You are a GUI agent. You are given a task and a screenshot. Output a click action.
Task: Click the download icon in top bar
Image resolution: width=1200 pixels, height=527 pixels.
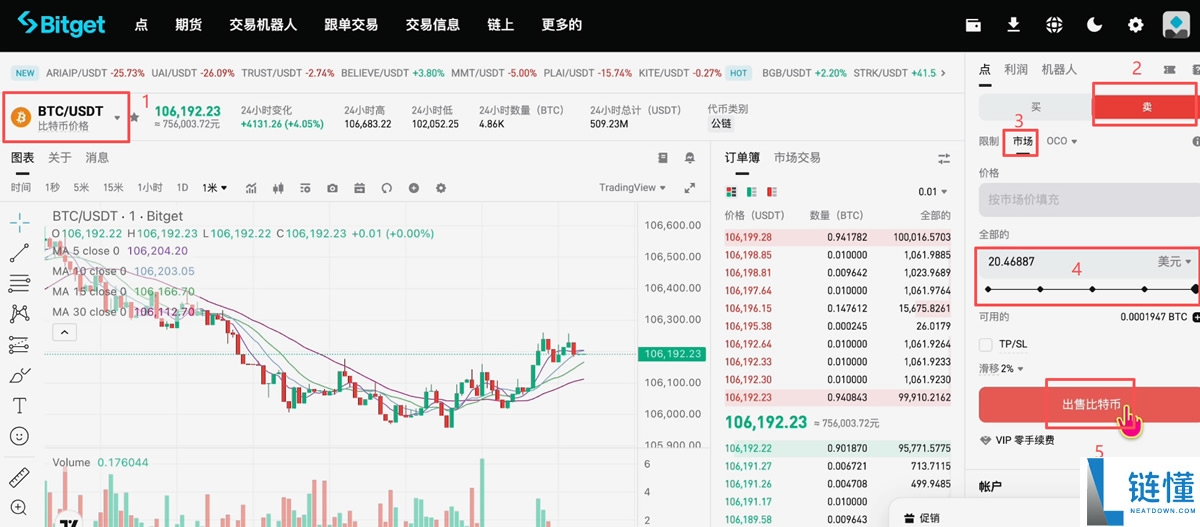(1014, 25)
